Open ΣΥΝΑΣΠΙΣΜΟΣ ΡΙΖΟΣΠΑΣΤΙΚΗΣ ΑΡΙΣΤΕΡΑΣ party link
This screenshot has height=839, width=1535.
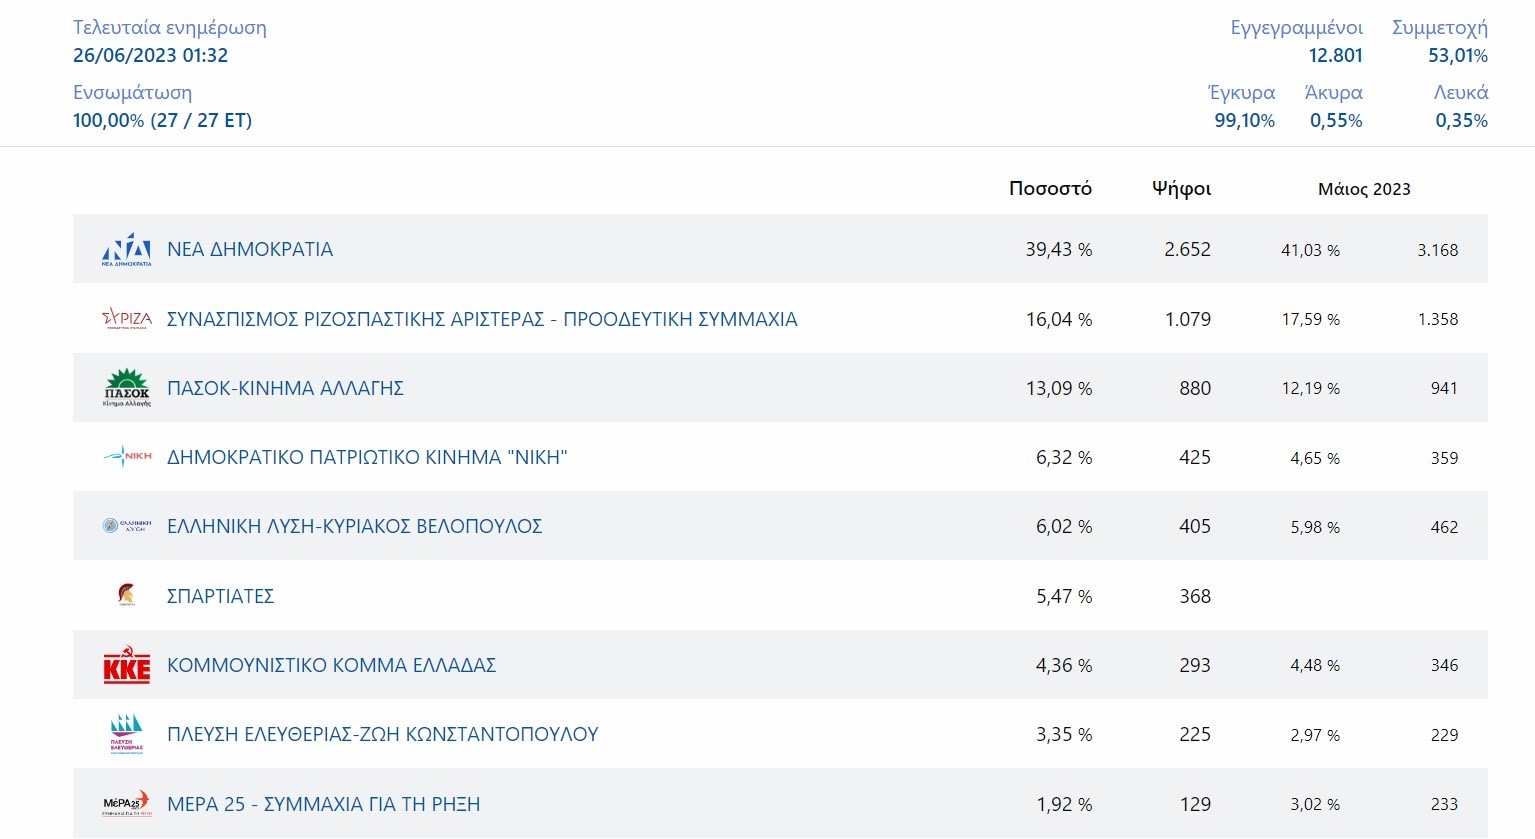pyautogui.click(x=482, y=319)
